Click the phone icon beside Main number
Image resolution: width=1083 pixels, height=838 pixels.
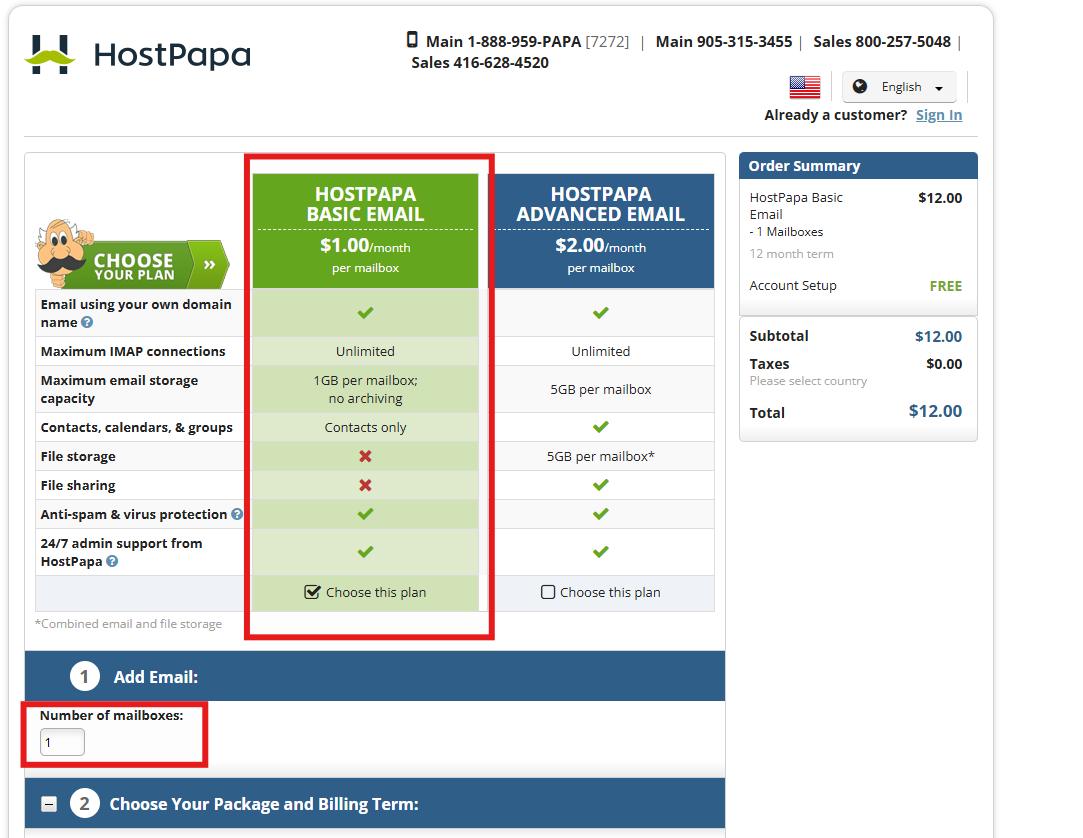tap(412, 40)
